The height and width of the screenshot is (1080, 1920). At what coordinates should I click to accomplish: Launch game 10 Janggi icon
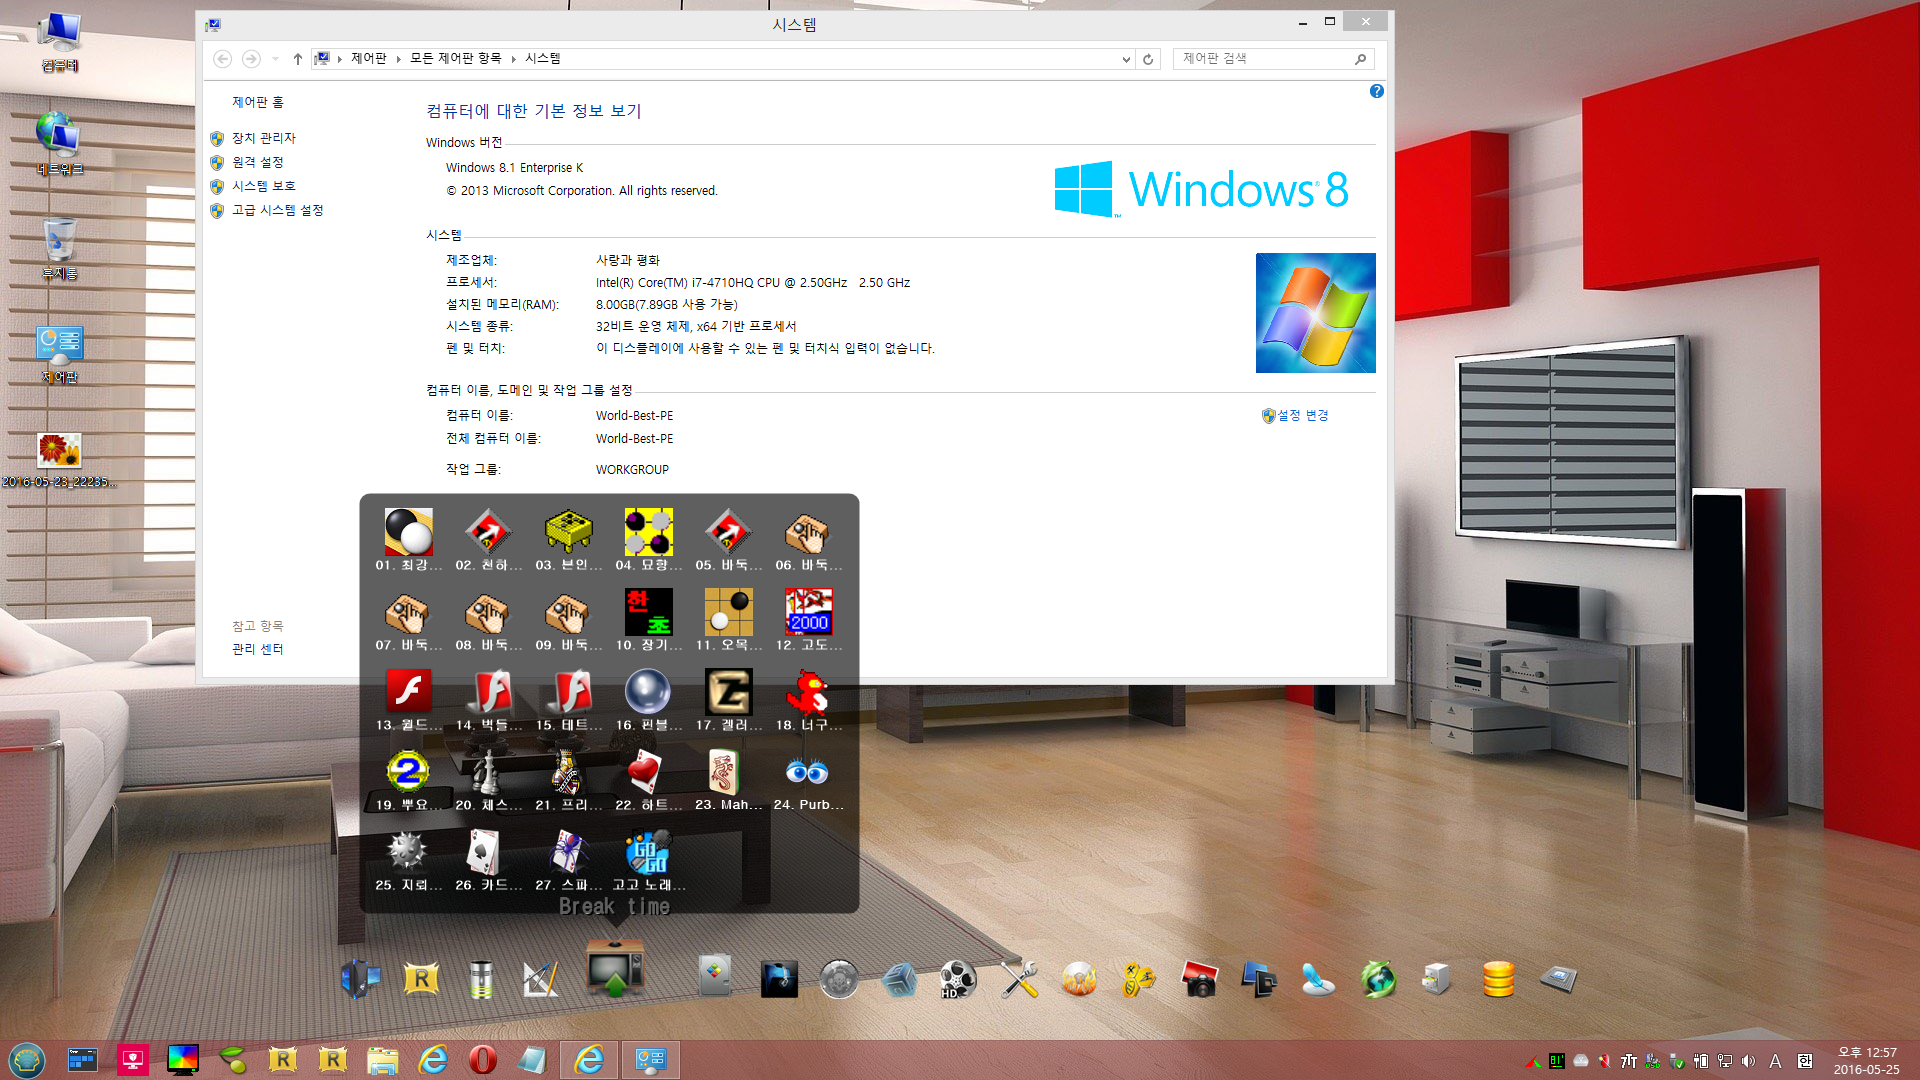coord(649,612)
